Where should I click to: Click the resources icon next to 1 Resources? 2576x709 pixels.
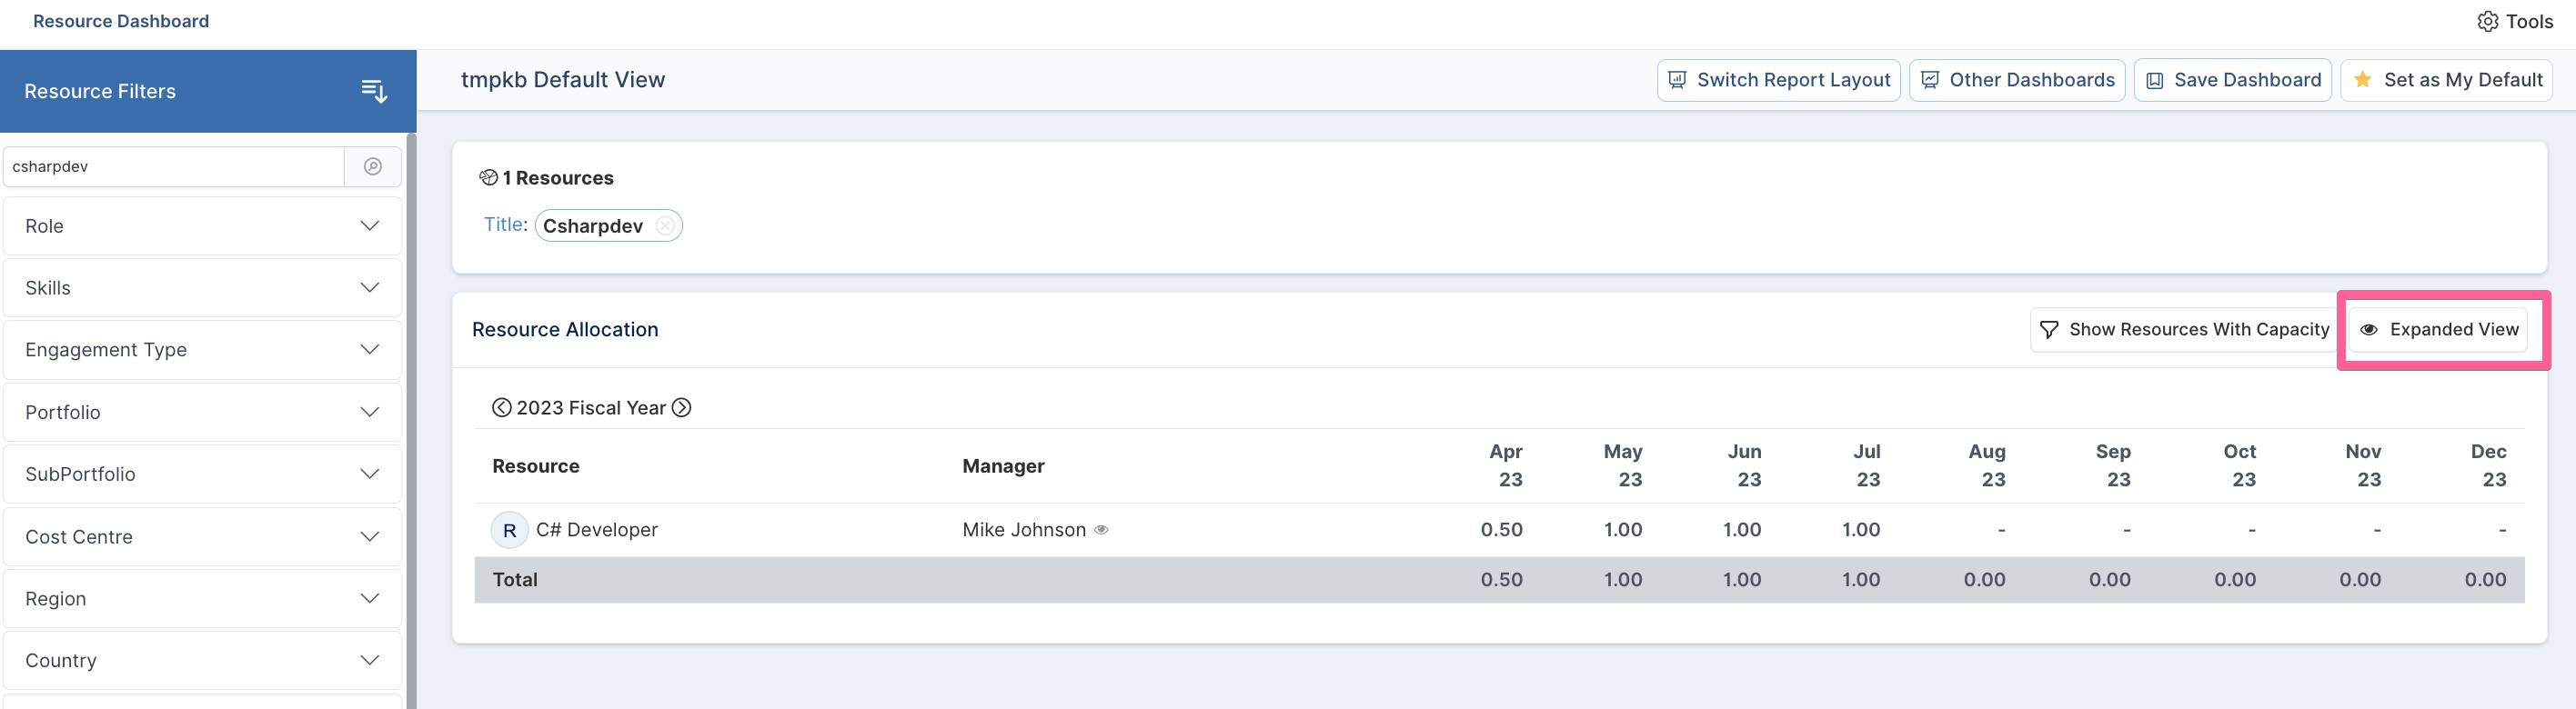488,178
